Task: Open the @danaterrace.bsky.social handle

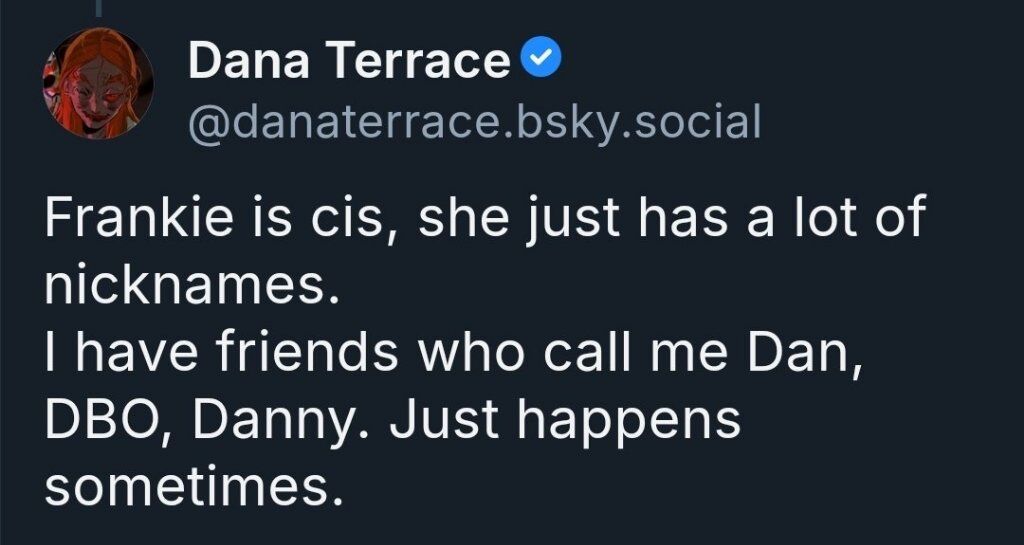Action: pyautogui.click(x=474, y=123)
